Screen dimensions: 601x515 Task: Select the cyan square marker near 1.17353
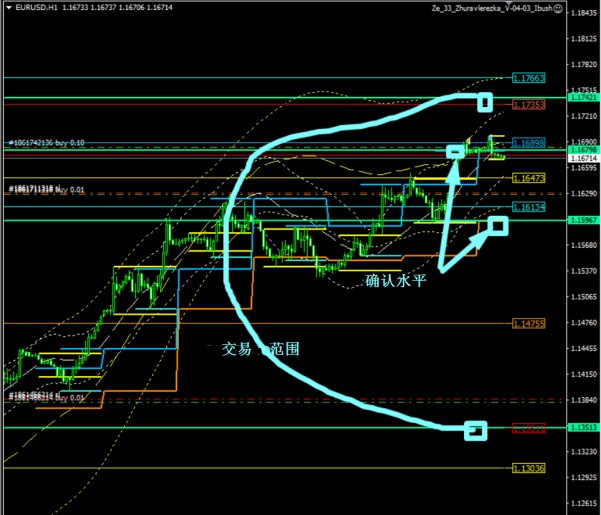point(486,101)
